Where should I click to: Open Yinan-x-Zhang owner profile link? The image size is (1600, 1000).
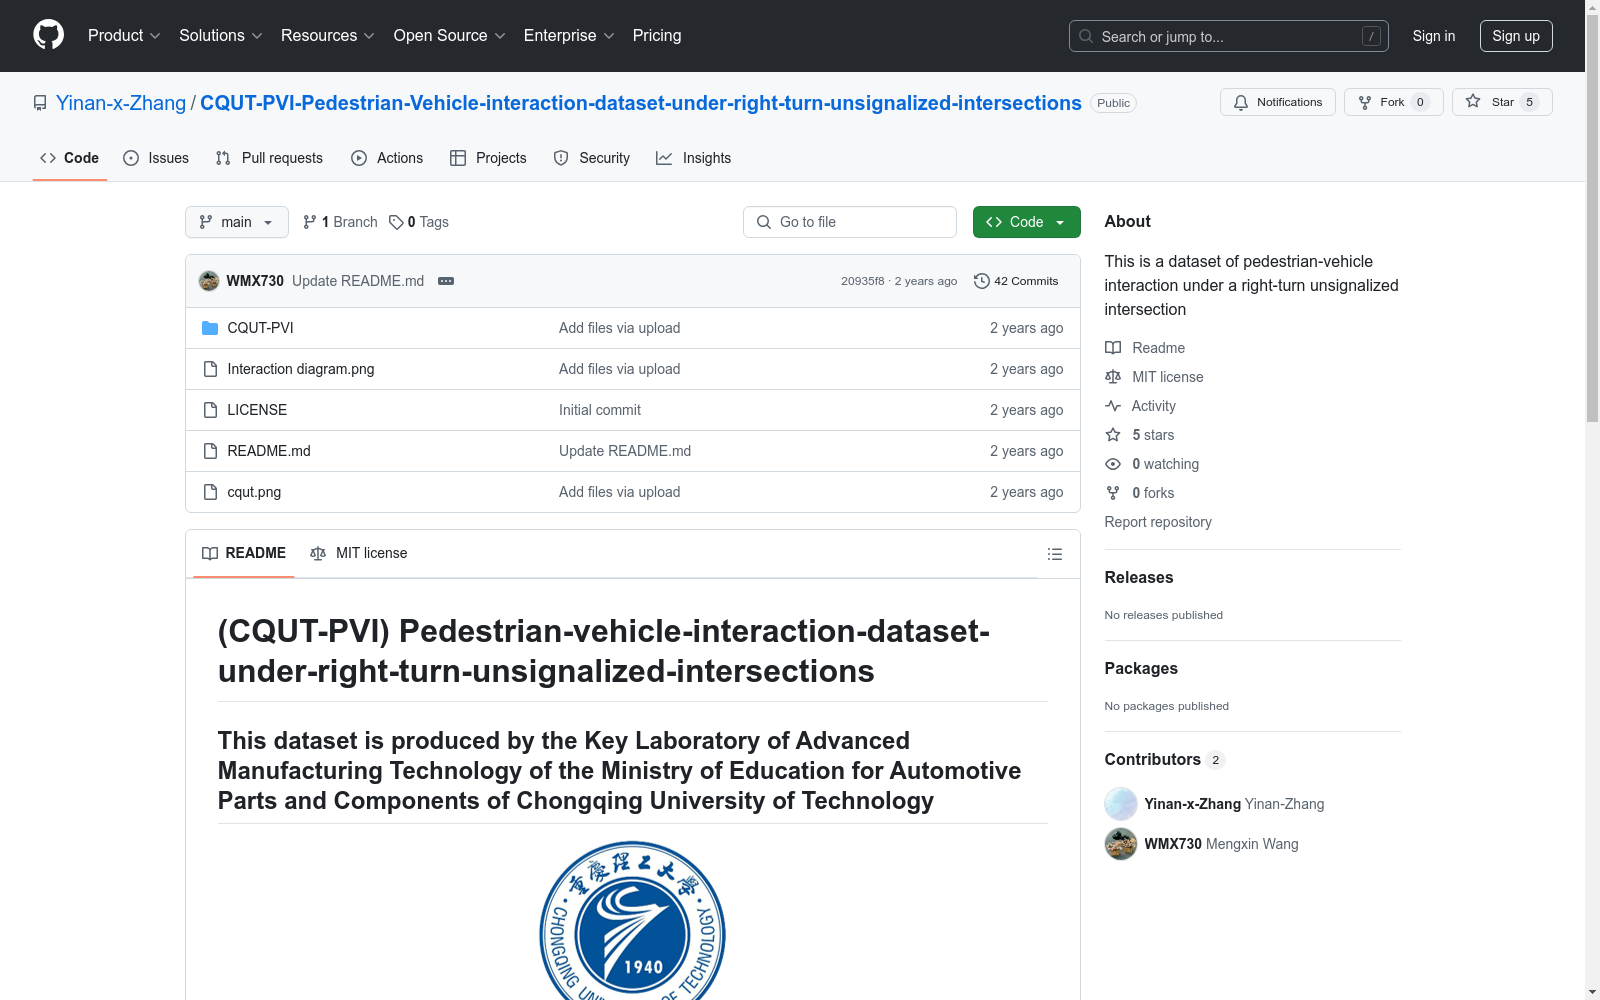(x=121, y=103)
